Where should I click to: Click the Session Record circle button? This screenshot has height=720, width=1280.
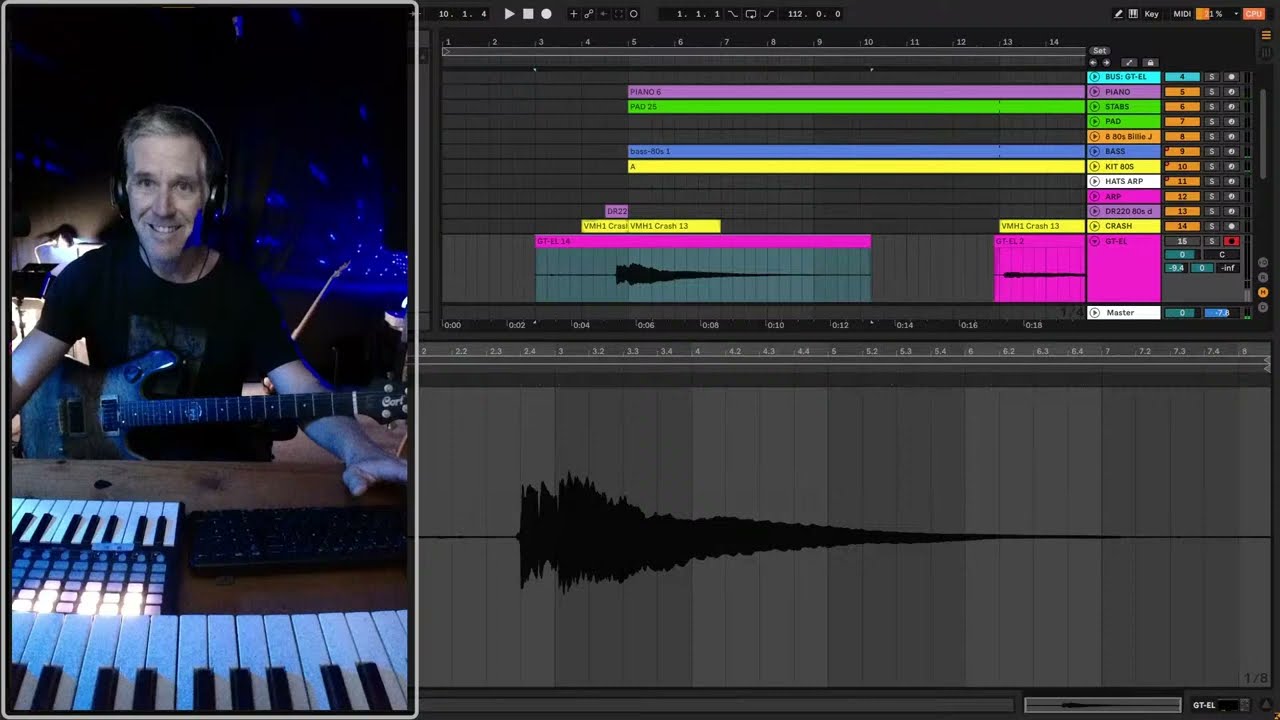[633, 14]
